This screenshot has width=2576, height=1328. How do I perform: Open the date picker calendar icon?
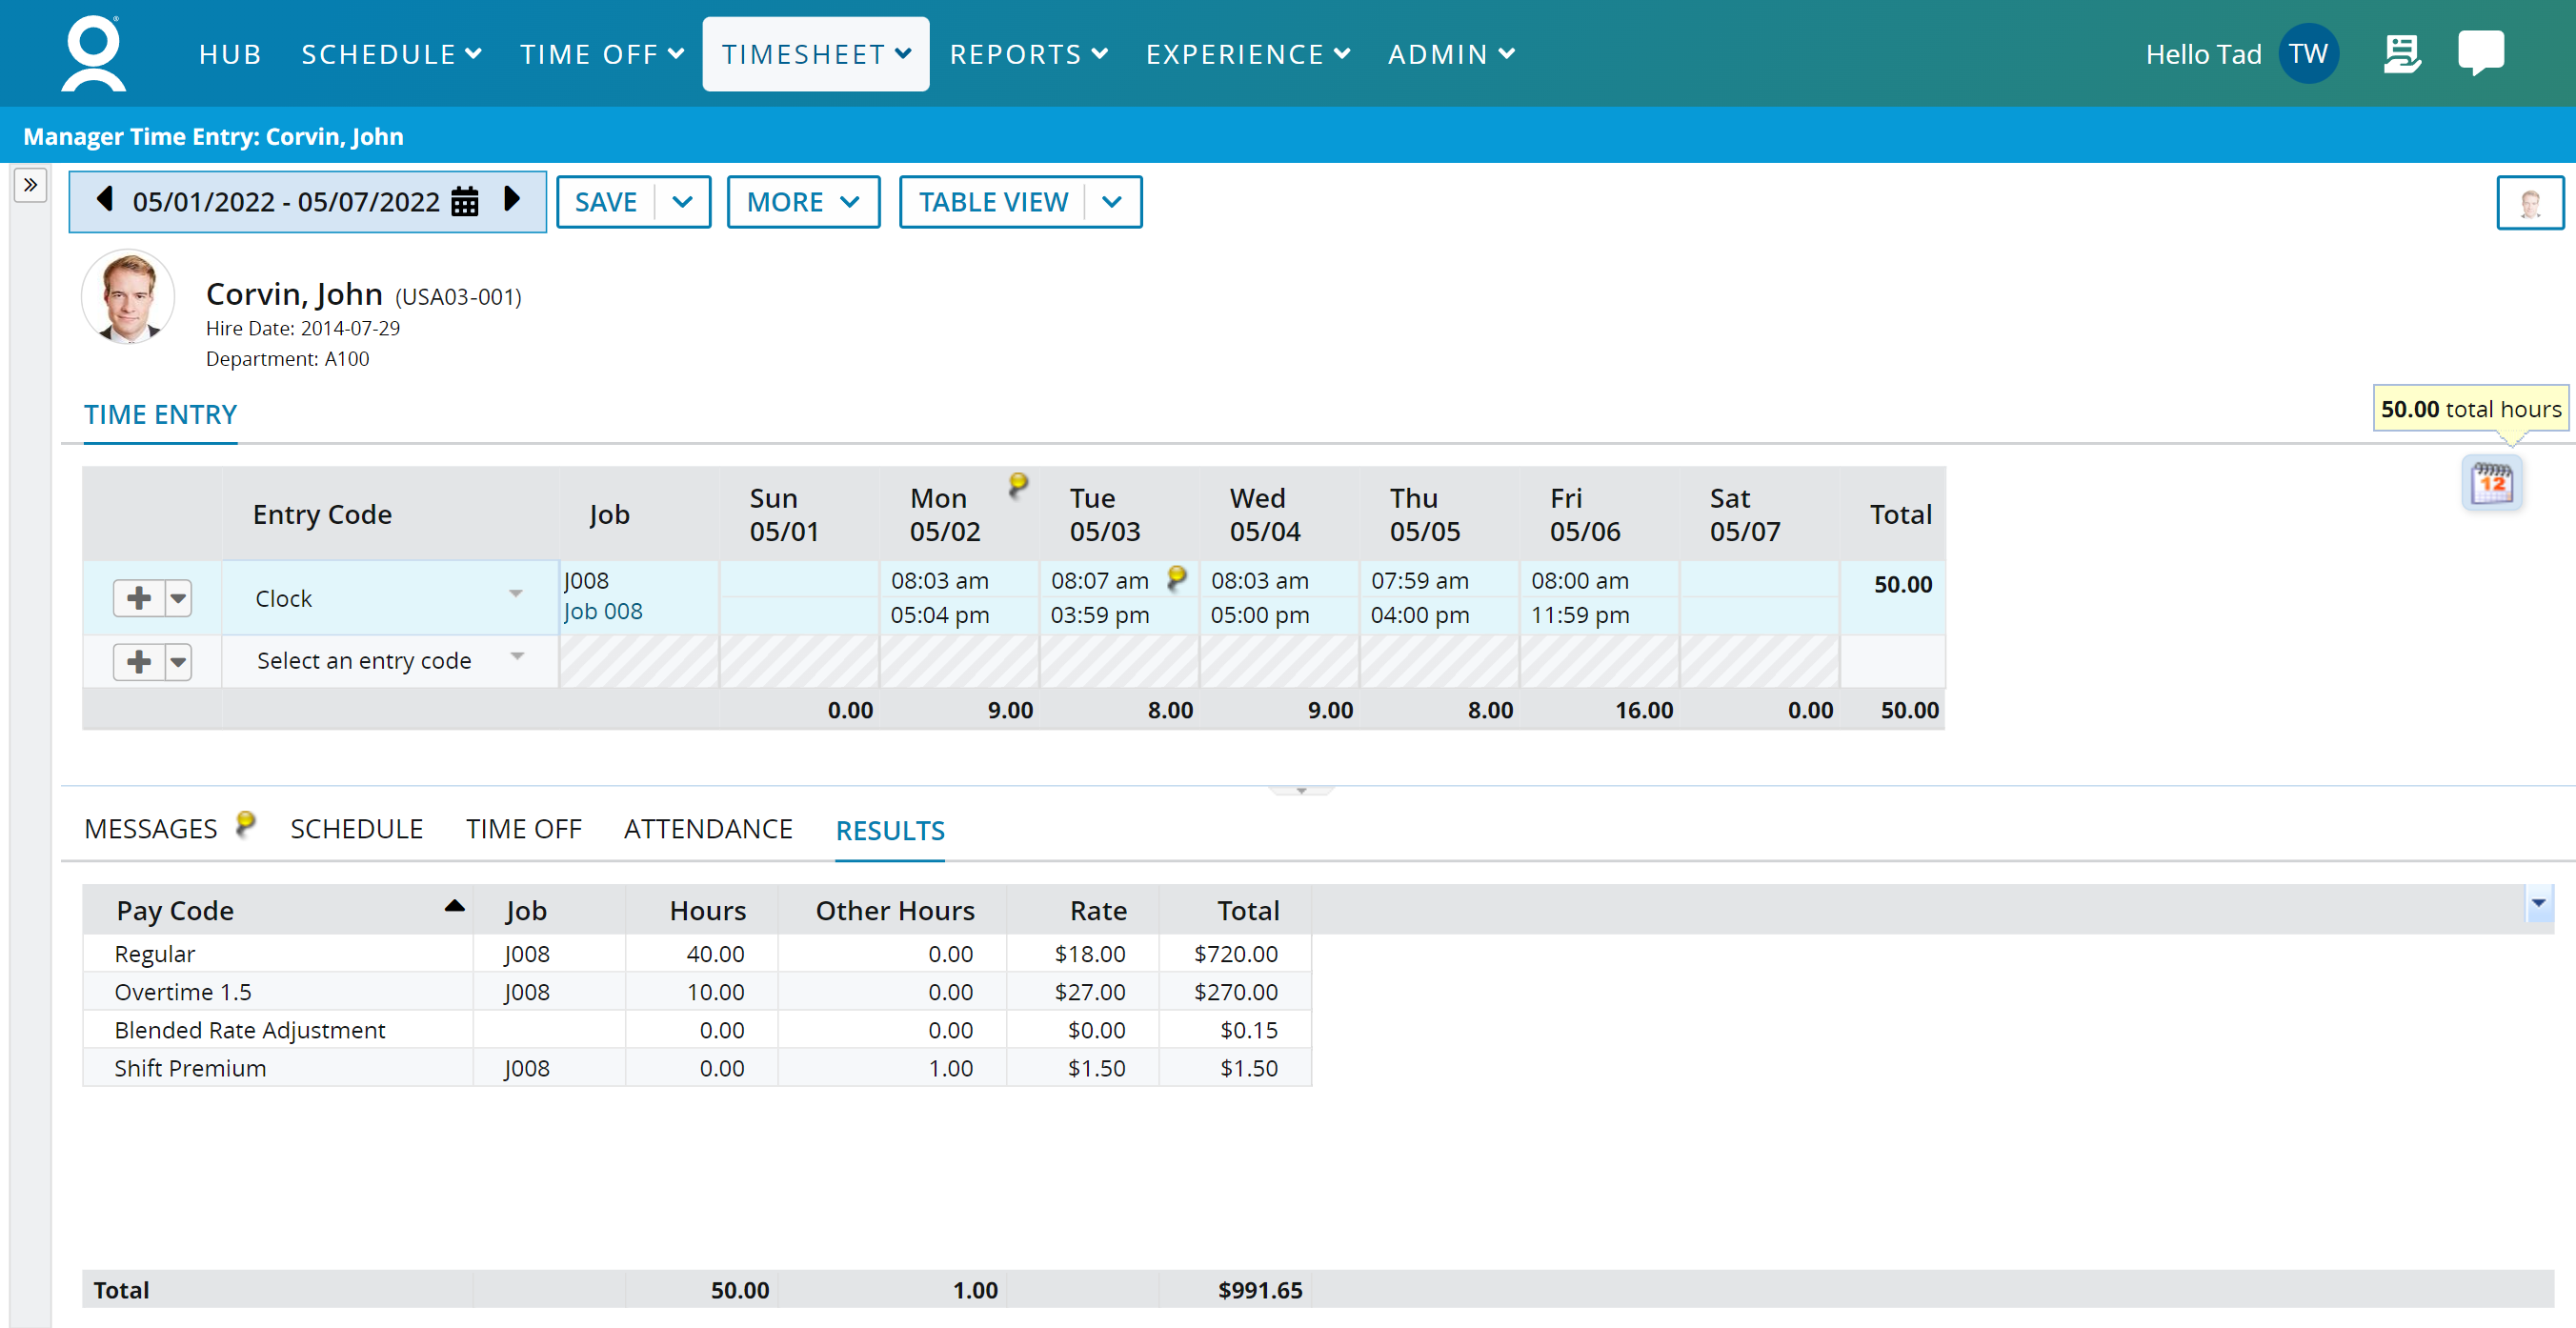[x=464, y=201]
